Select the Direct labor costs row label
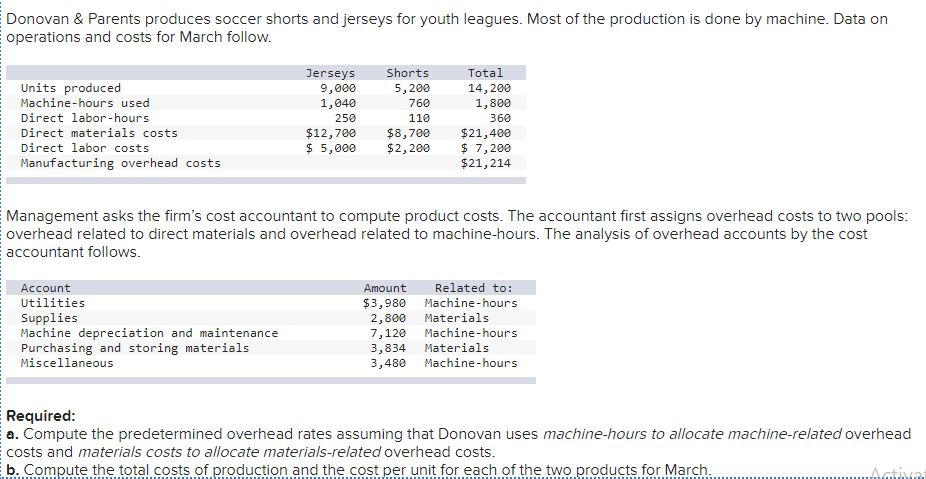Screen dimensions: 926x479 coord(85,148)
